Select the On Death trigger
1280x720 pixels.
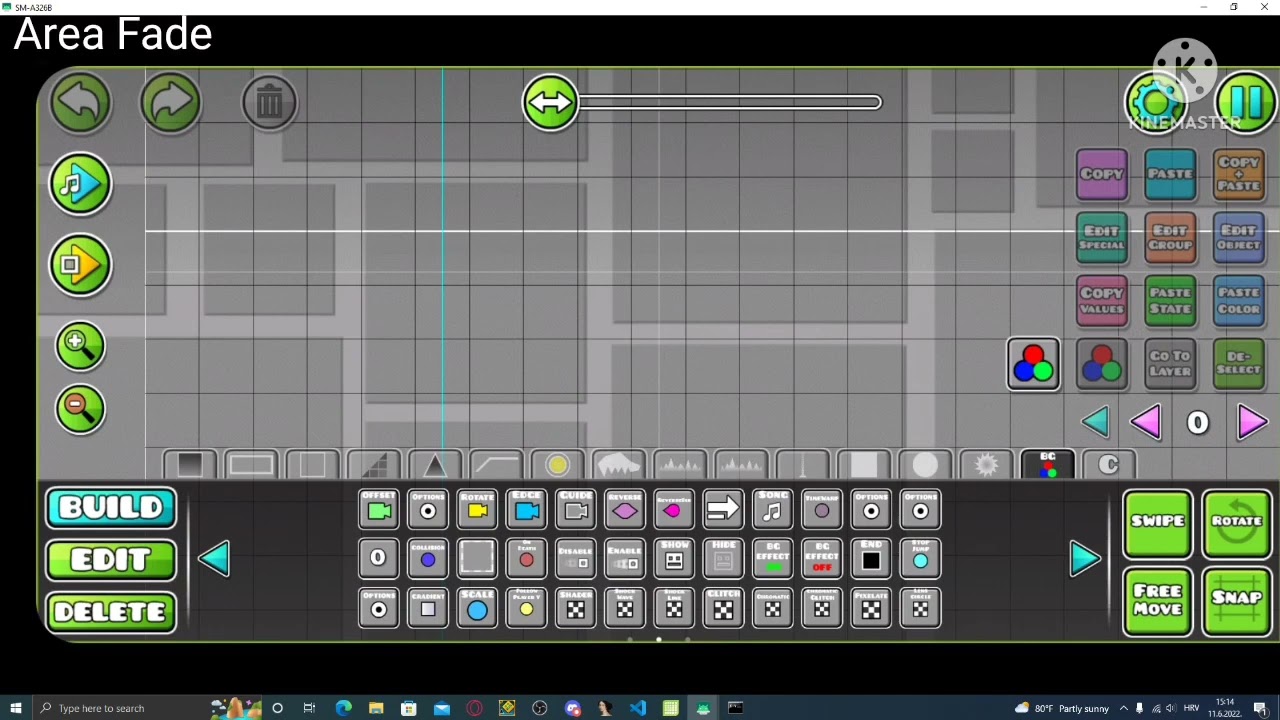[526, 559]
